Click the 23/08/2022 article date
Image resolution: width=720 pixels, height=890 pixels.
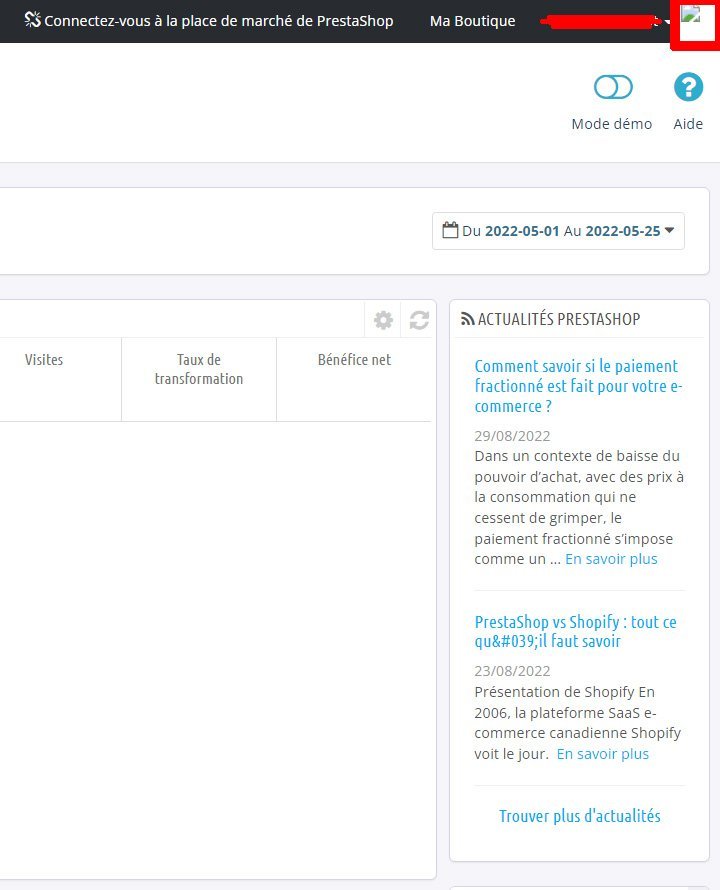click(x=512, y=671)
